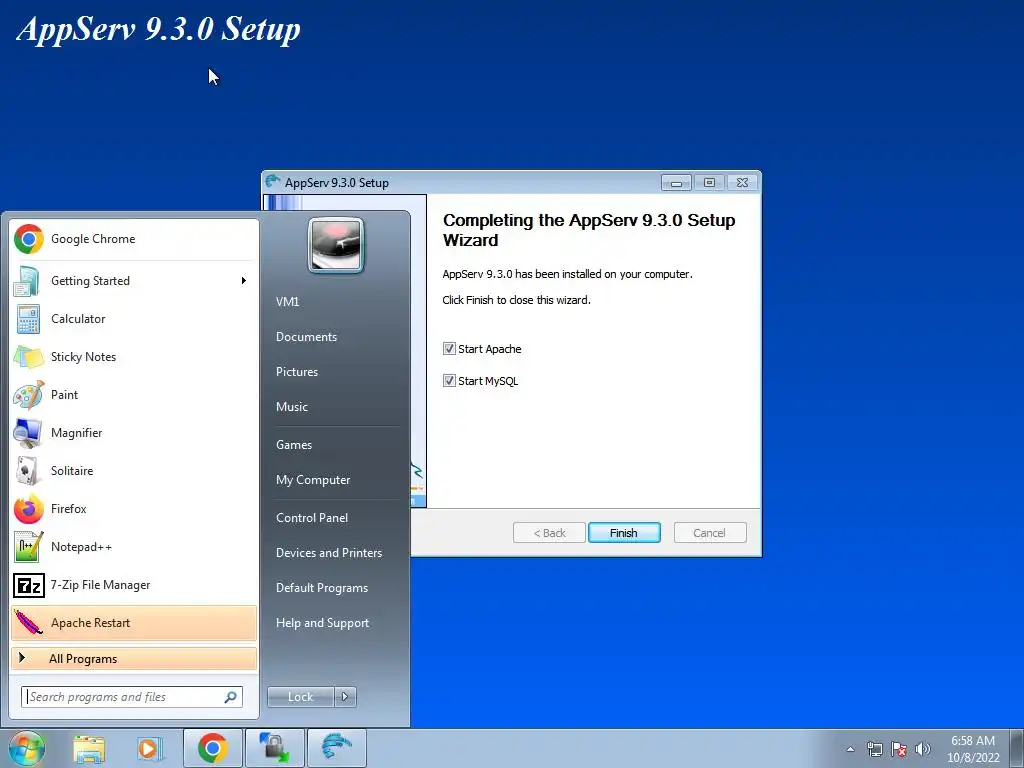
Task: Open the Notepad++ icon
Action: 29,547
